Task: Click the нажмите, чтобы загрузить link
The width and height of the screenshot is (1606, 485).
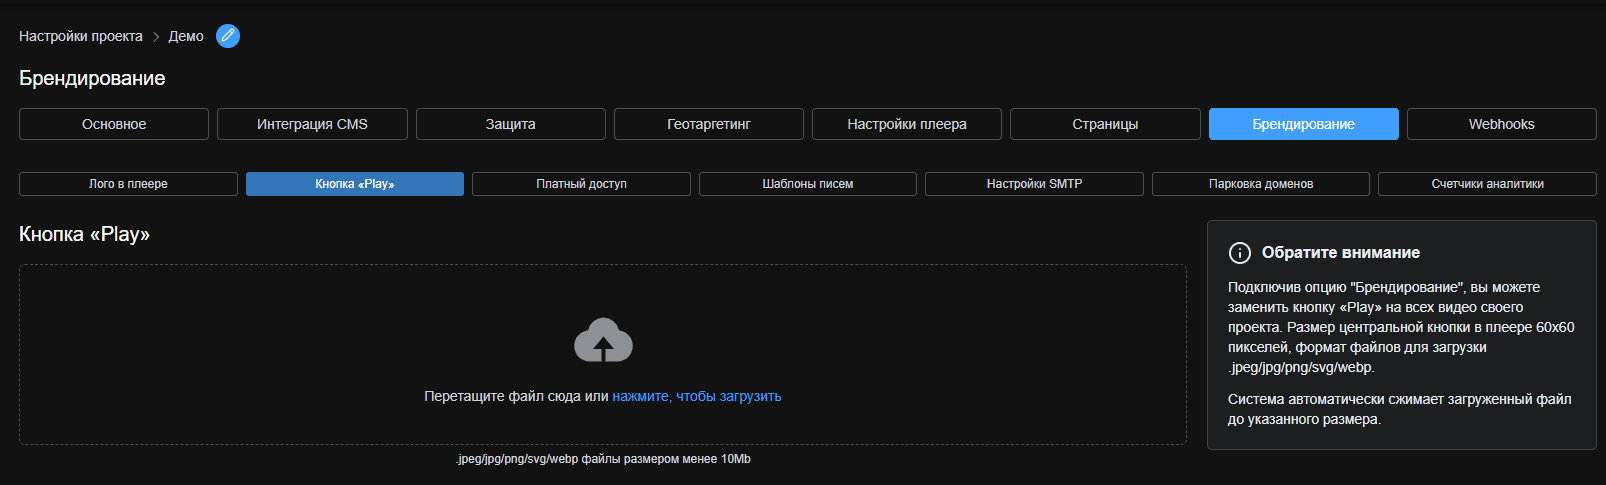Action: (x=697, y=396)
